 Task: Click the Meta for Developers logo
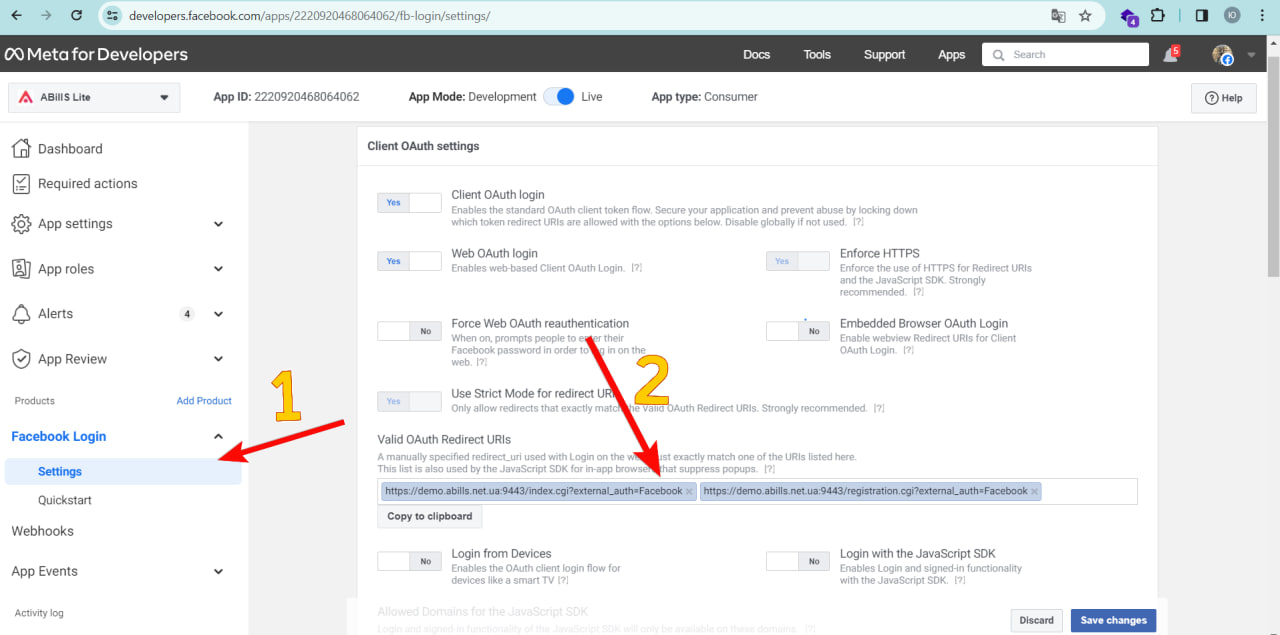point(96,55)
